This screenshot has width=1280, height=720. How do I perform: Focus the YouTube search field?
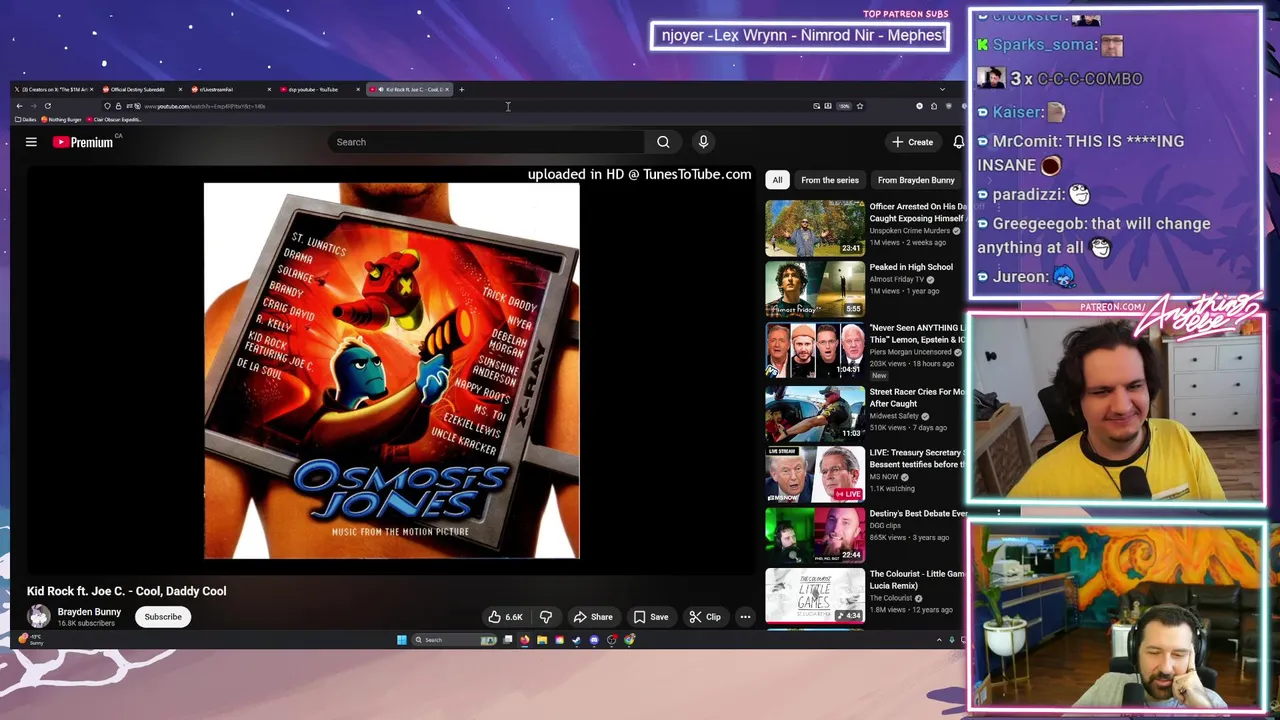(x=486, y=142)
